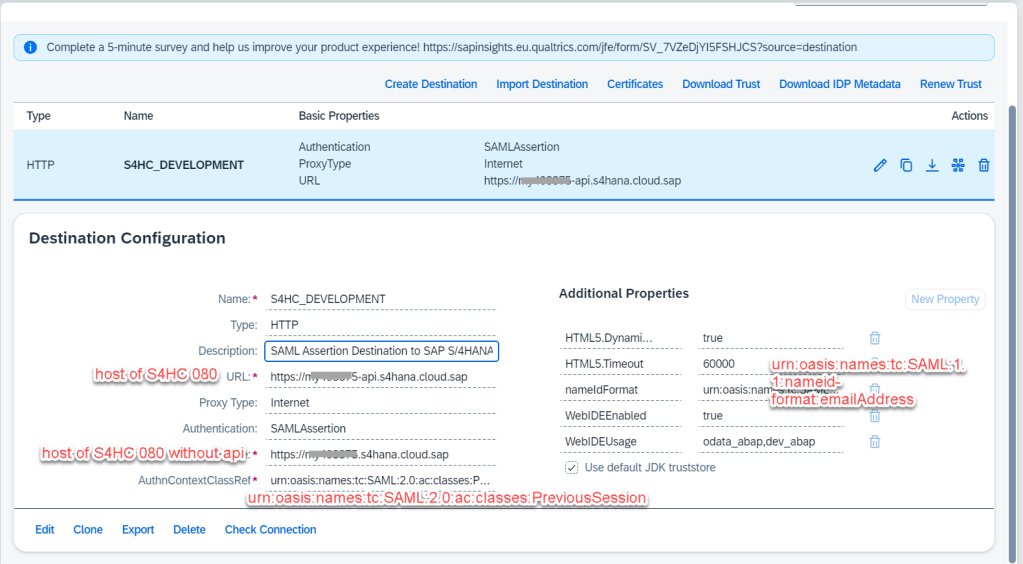The width and height of the screenshot is (1023, 564).
Task: Click into the Description input field
Action: tap(381, 351)
